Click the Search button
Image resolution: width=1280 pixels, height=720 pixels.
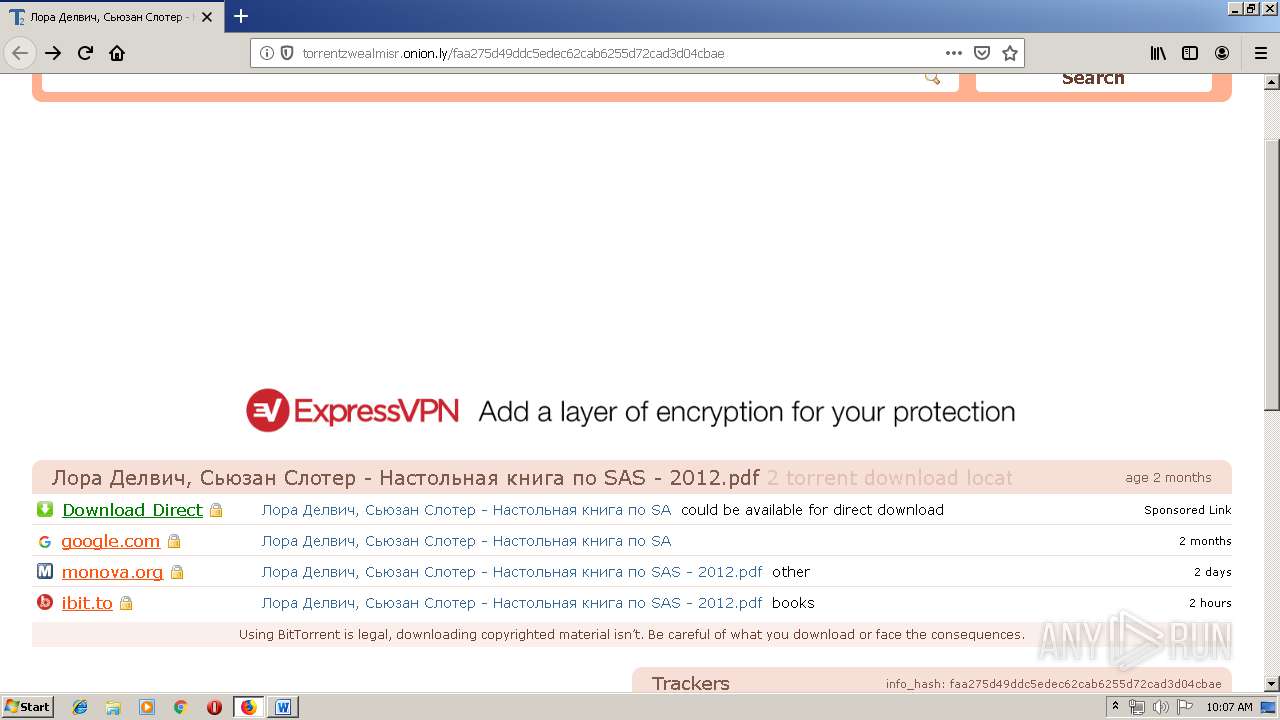[1093, 79]
